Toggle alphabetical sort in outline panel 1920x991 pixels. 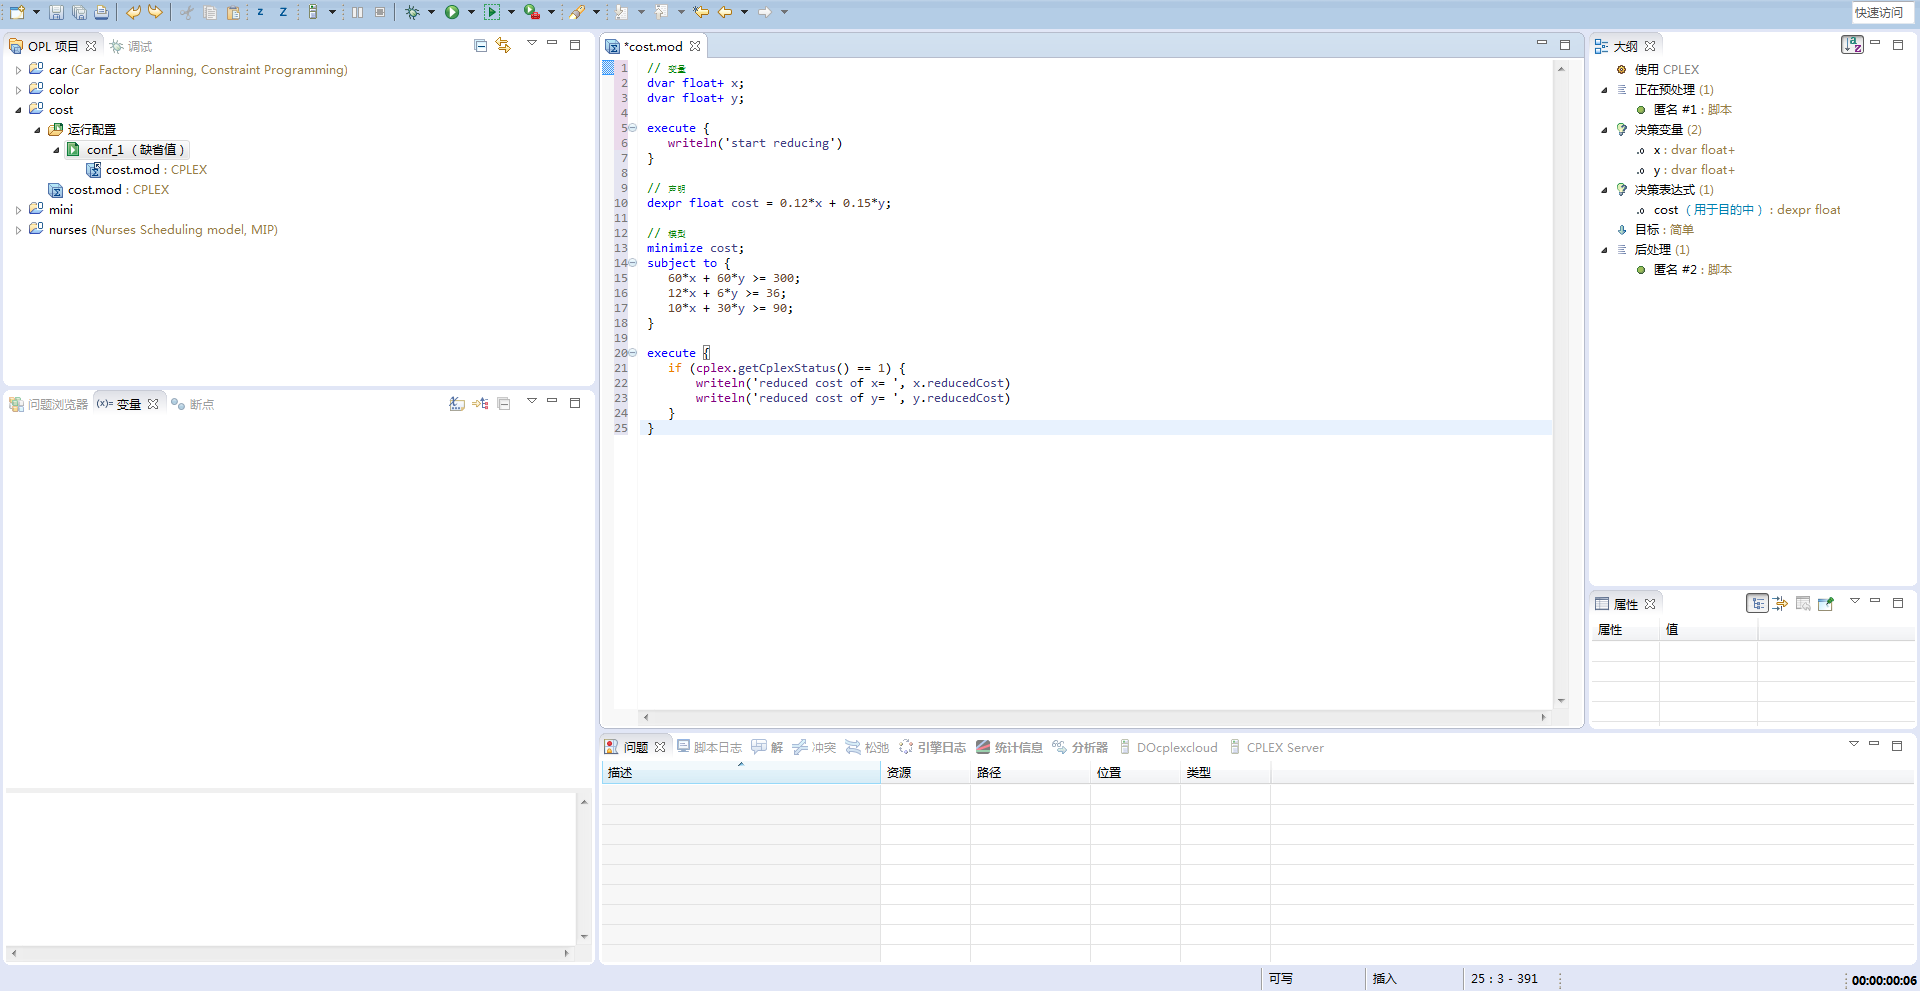coord(1852,45)
